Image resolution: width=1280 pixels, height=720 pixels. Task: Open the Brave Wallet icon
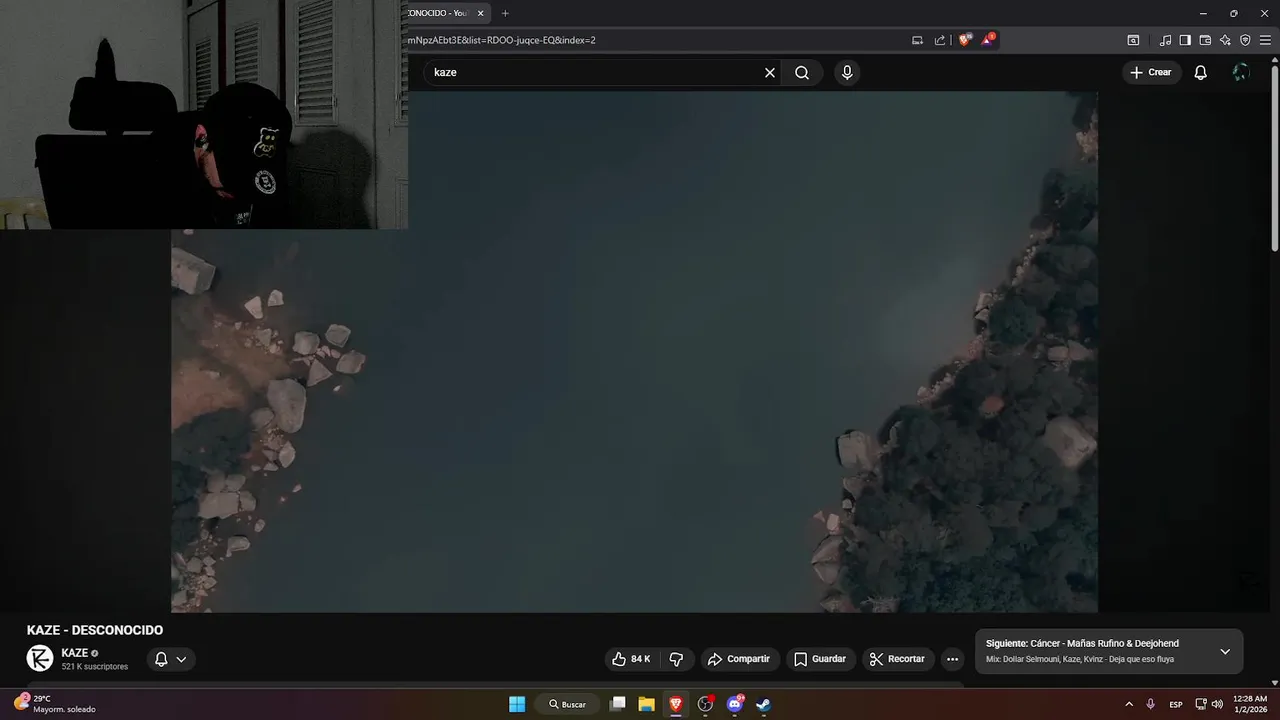pyautogui.click(x=1205, y=40)
